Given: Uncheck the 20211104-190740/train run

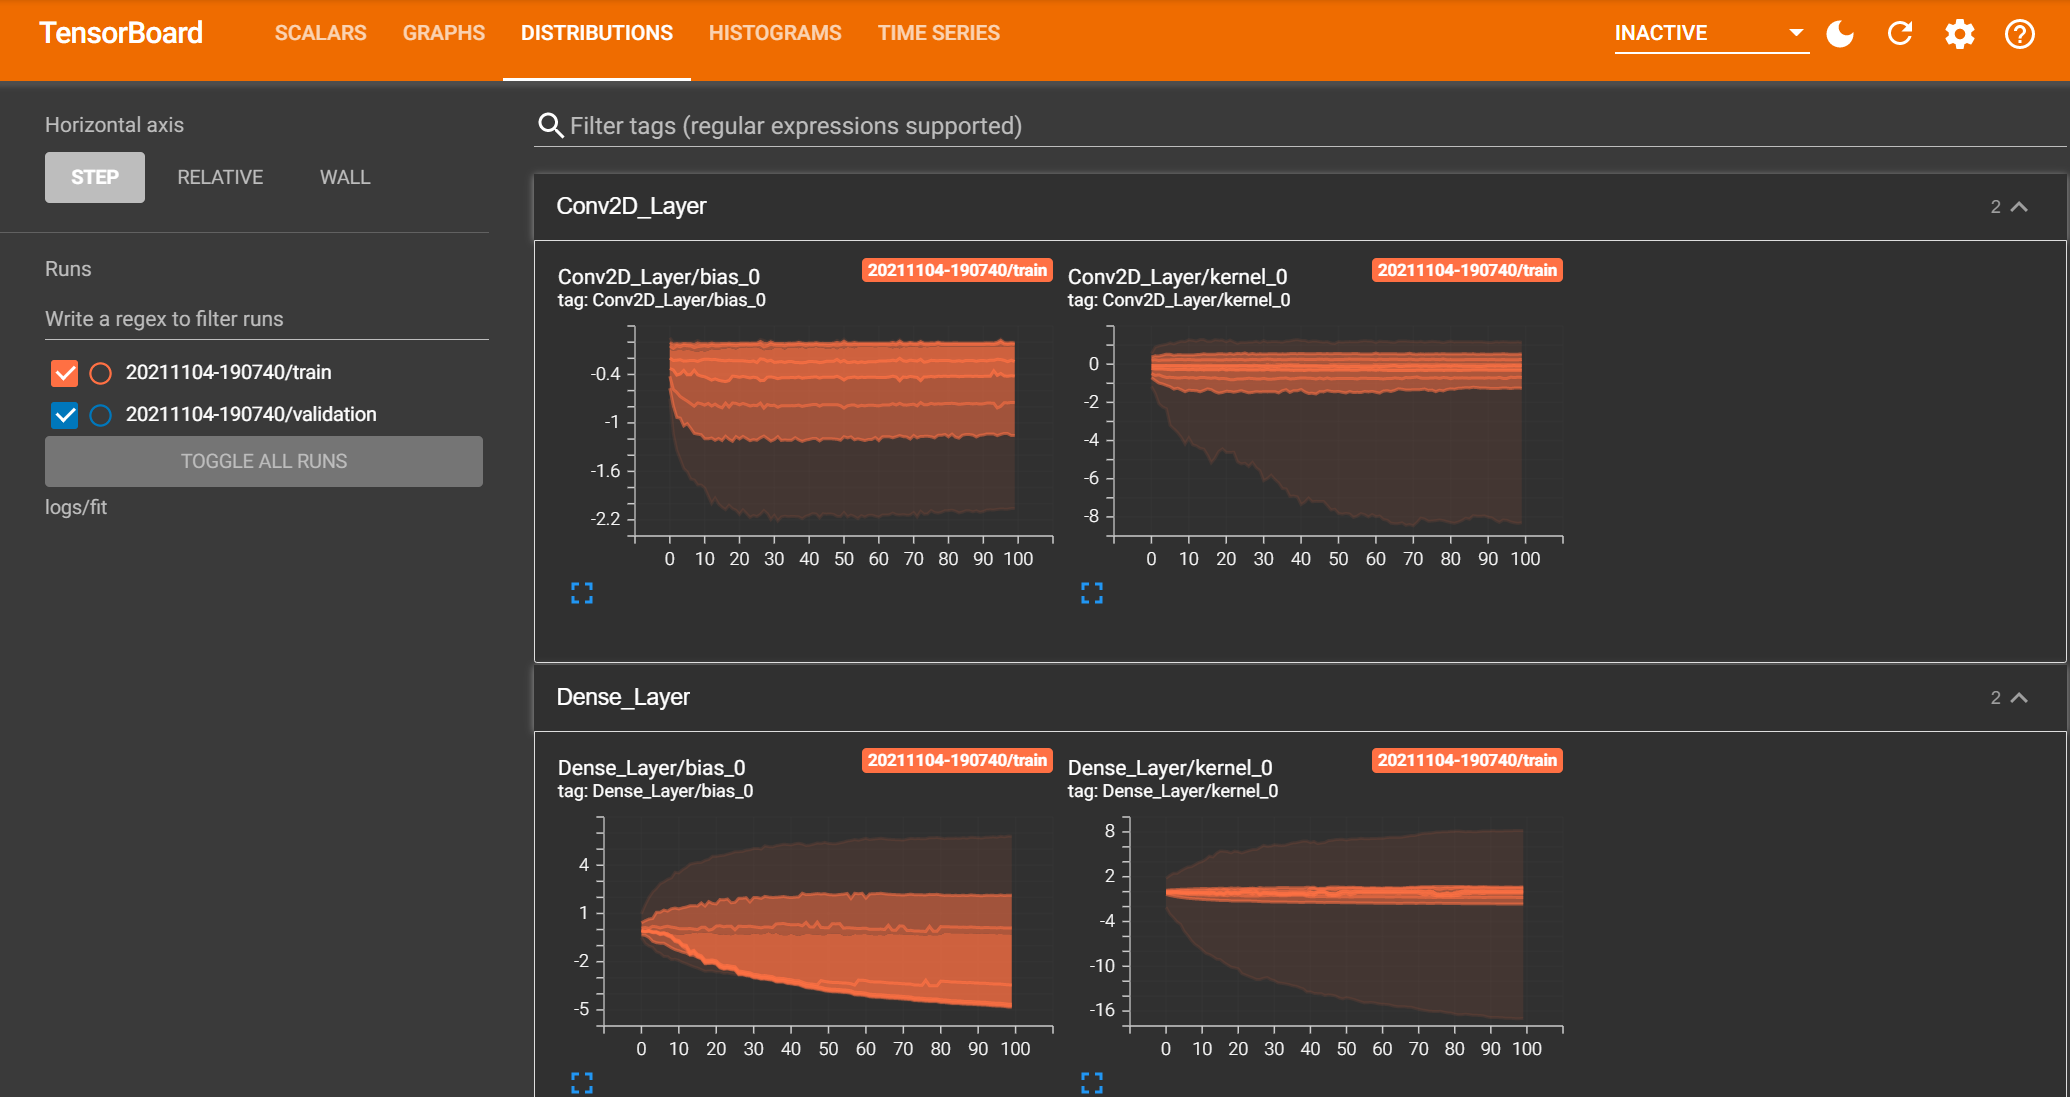Looking at the screenshot, I should pos(64,373).
